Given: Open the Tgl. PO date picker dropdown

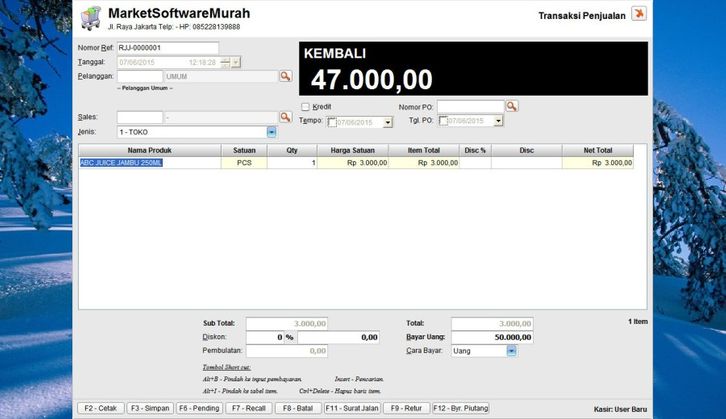Looking at the screenshot, I should click(x=498, y=121).
